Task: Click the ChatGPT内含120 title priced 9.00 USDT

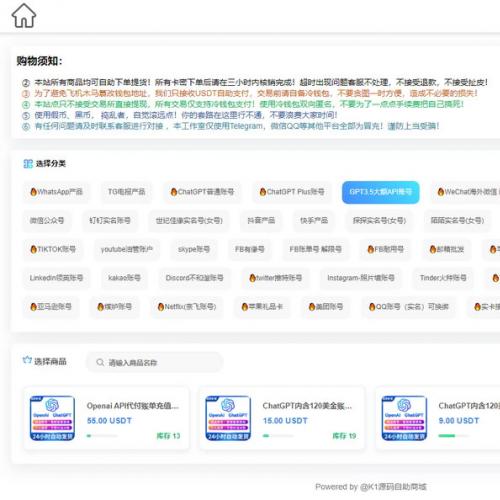Action: point(469,406)
